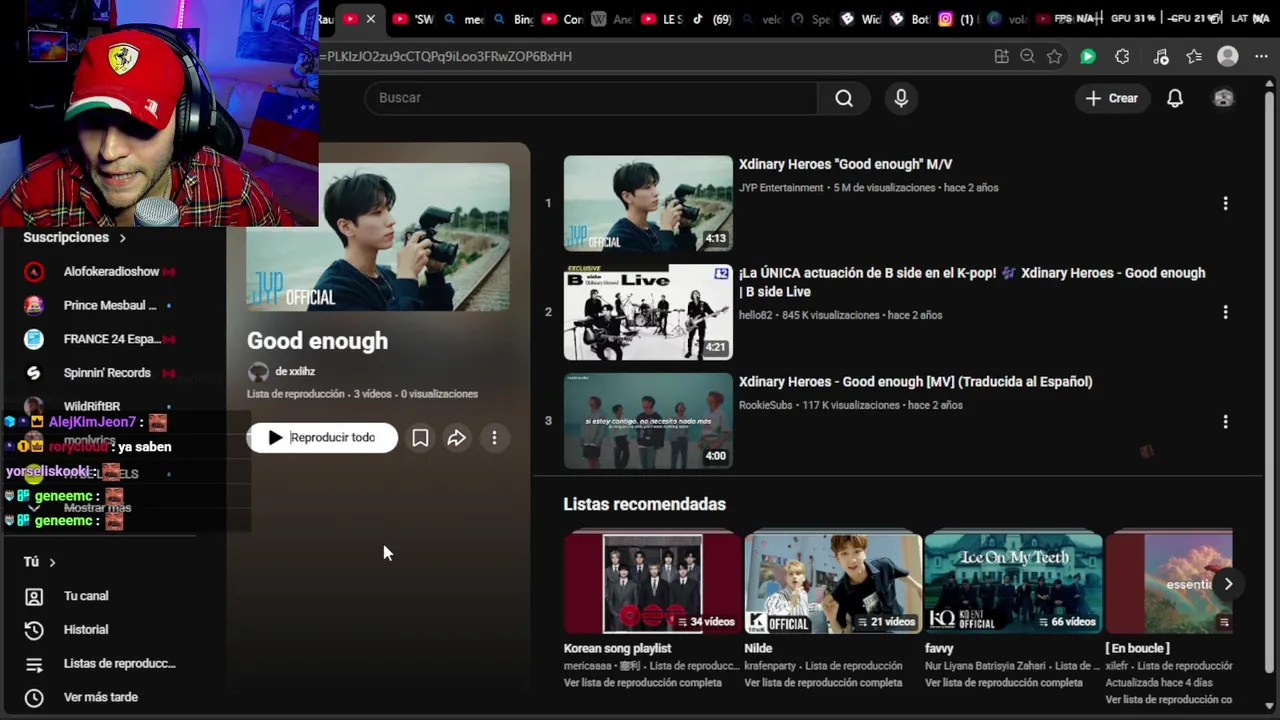Open browser settings three-dot menu
The image size is (1280, 720).
point(1261,57)
